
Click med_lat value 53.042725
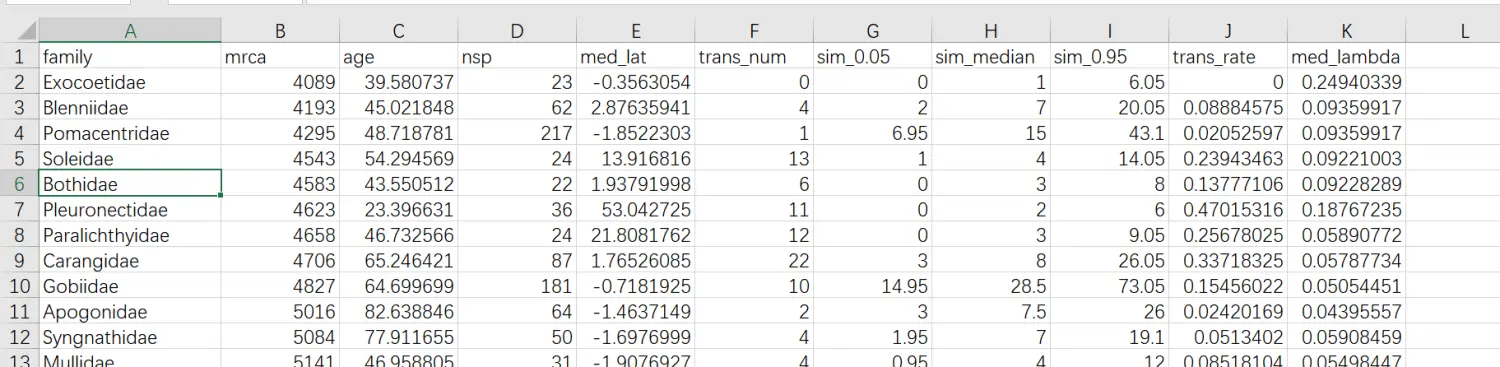[x=635, y=210]
